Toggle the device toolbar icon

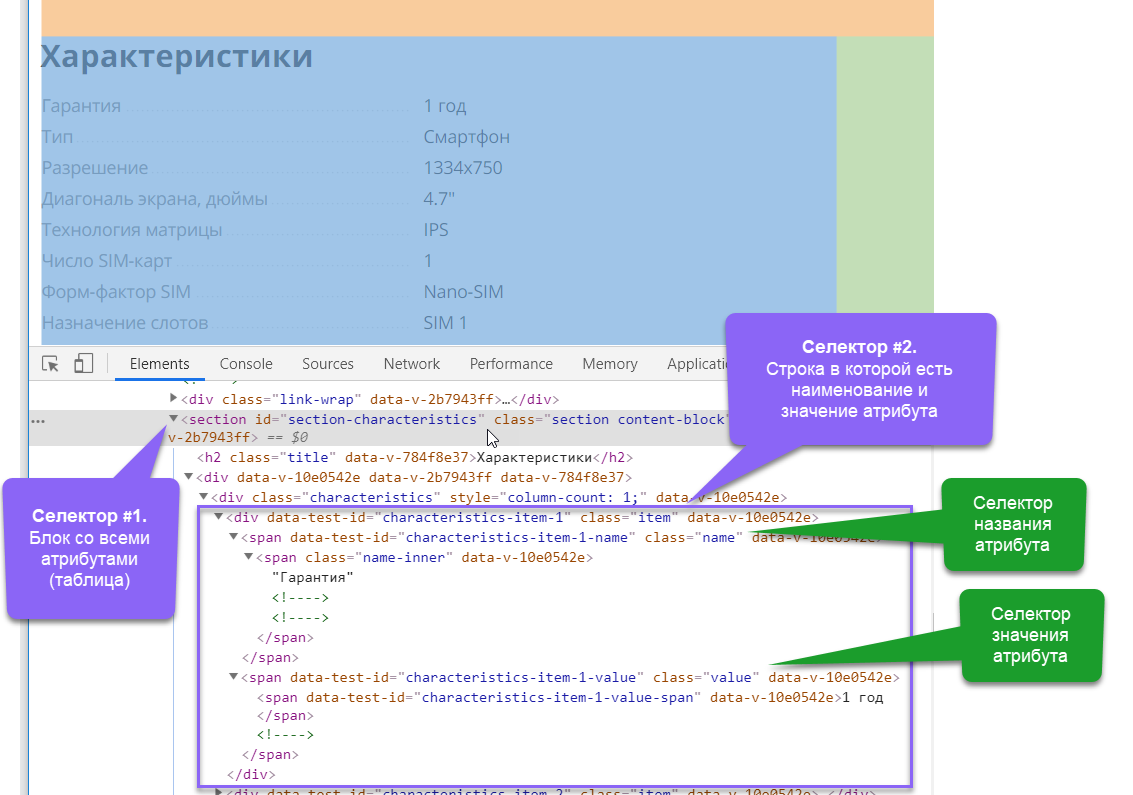[84, 364]
